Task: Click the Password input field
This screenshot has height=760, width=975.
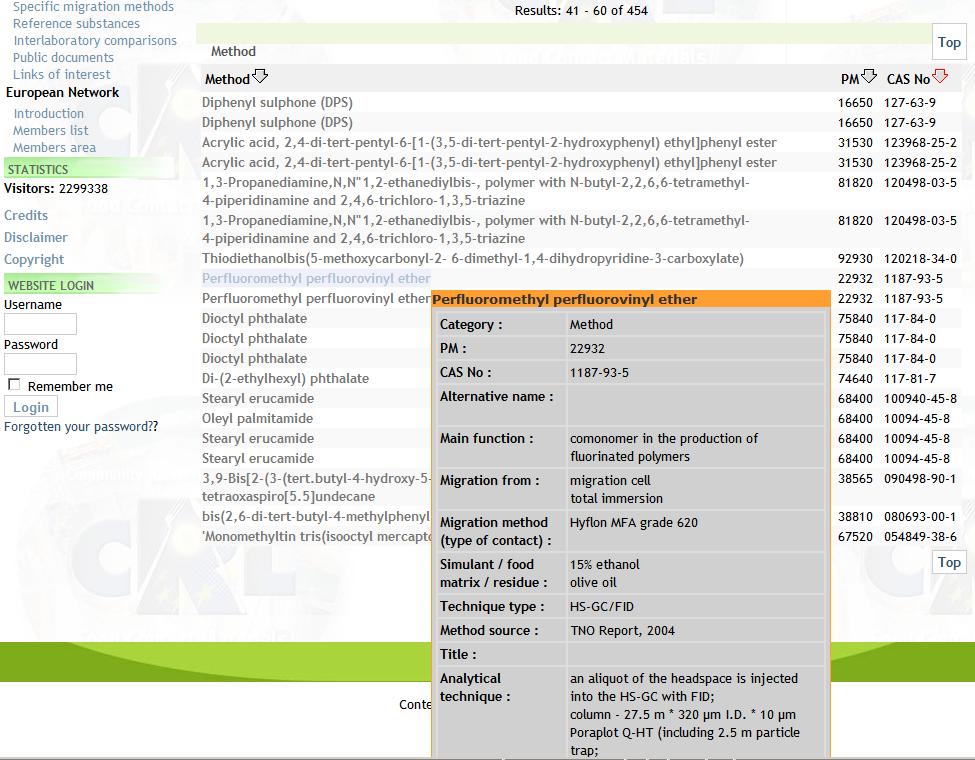Action: 40,364
